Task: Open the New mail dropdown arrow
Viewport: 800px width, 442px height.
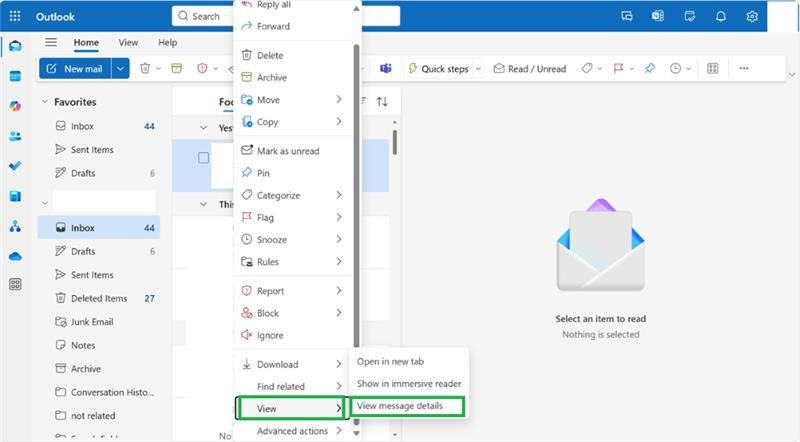Action: click(120, 68)
